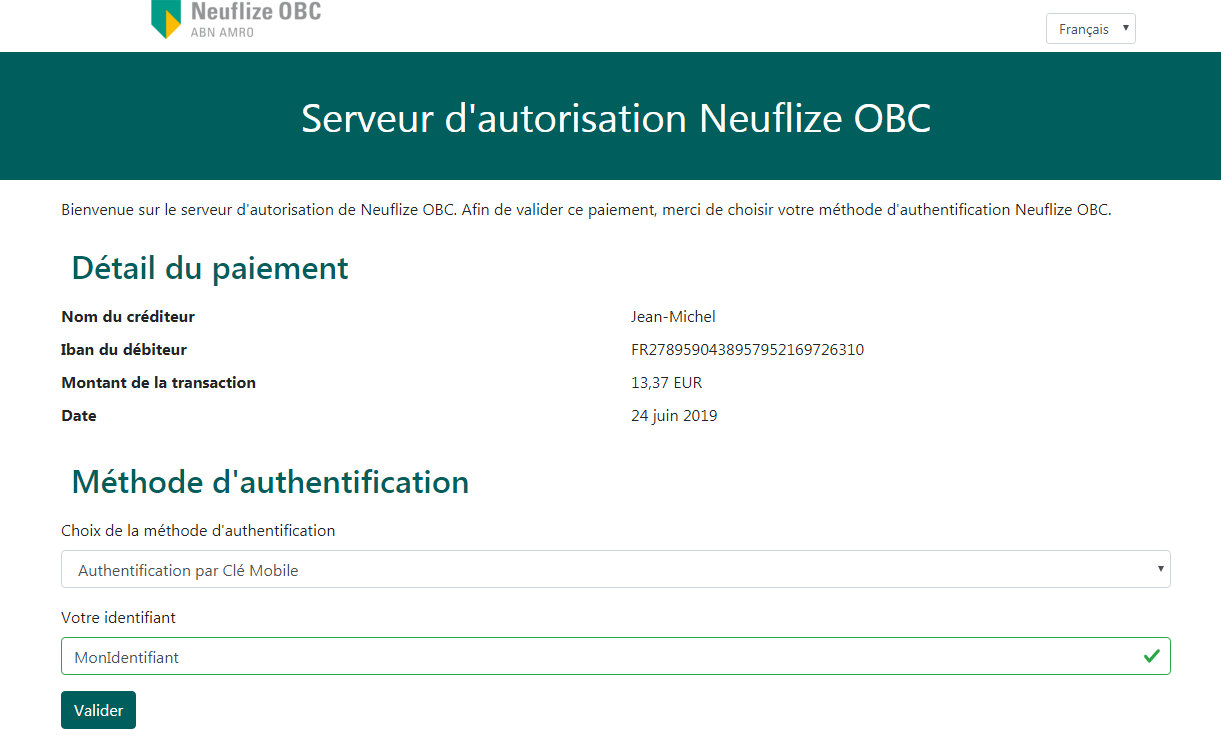Screen dimensions: 1221x741
Task: Click the Détail du paiement heading
Action: click(x=210, y=268)
